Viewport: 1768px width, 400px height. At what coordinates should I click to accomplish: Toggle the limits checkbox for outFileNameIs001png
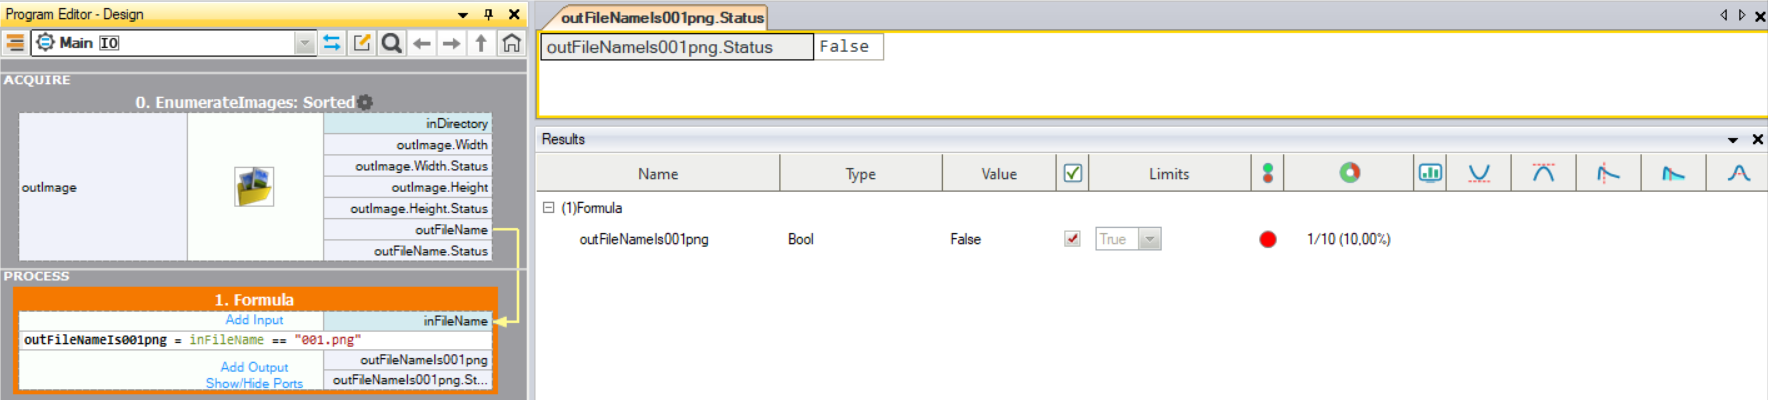(1072, 239)
